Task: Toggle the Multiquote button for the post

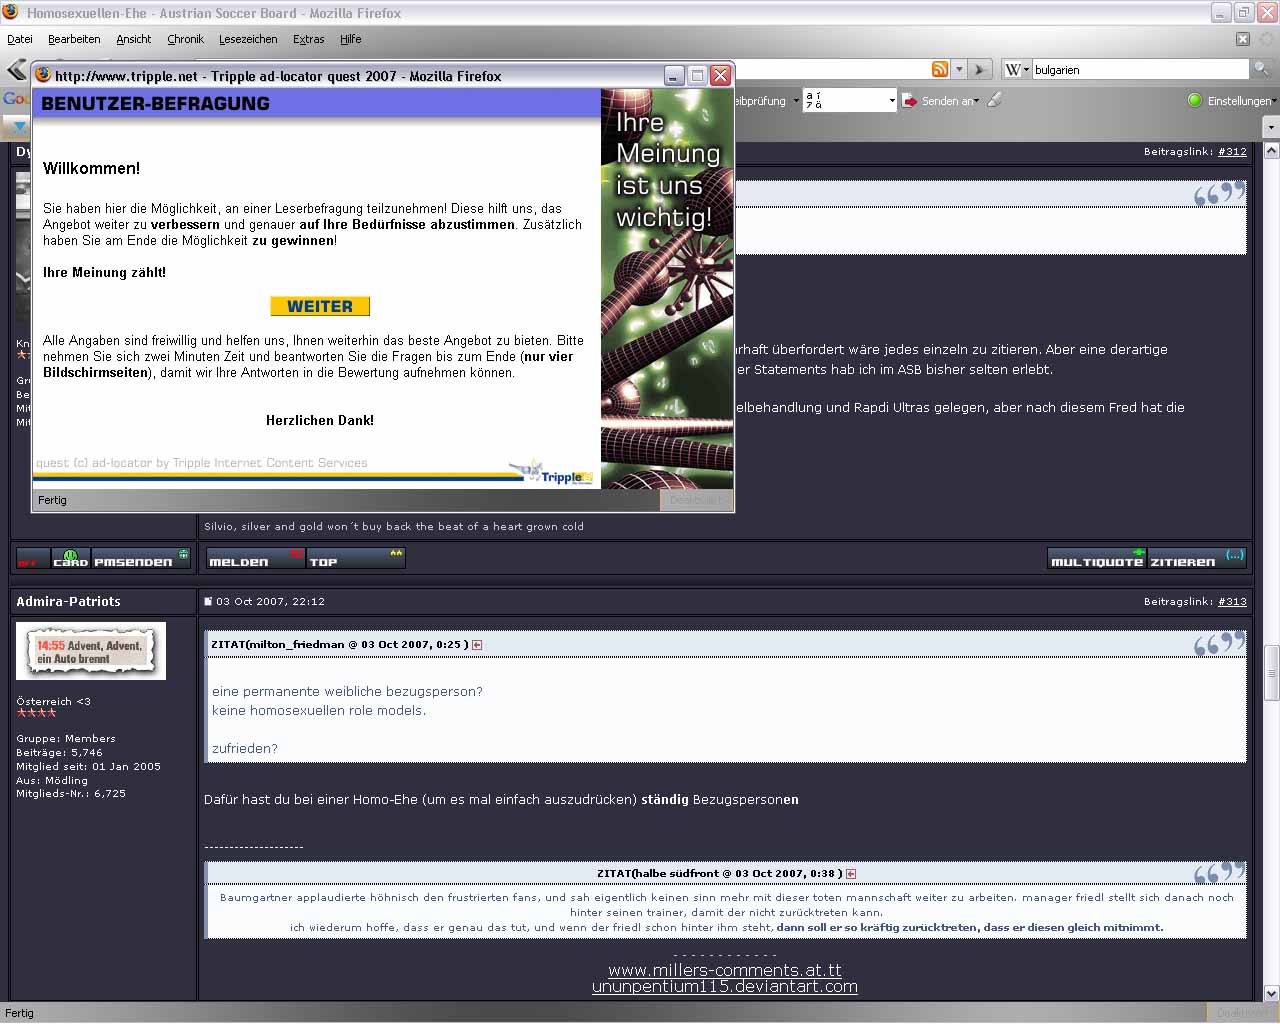Action: (1097, 558)
